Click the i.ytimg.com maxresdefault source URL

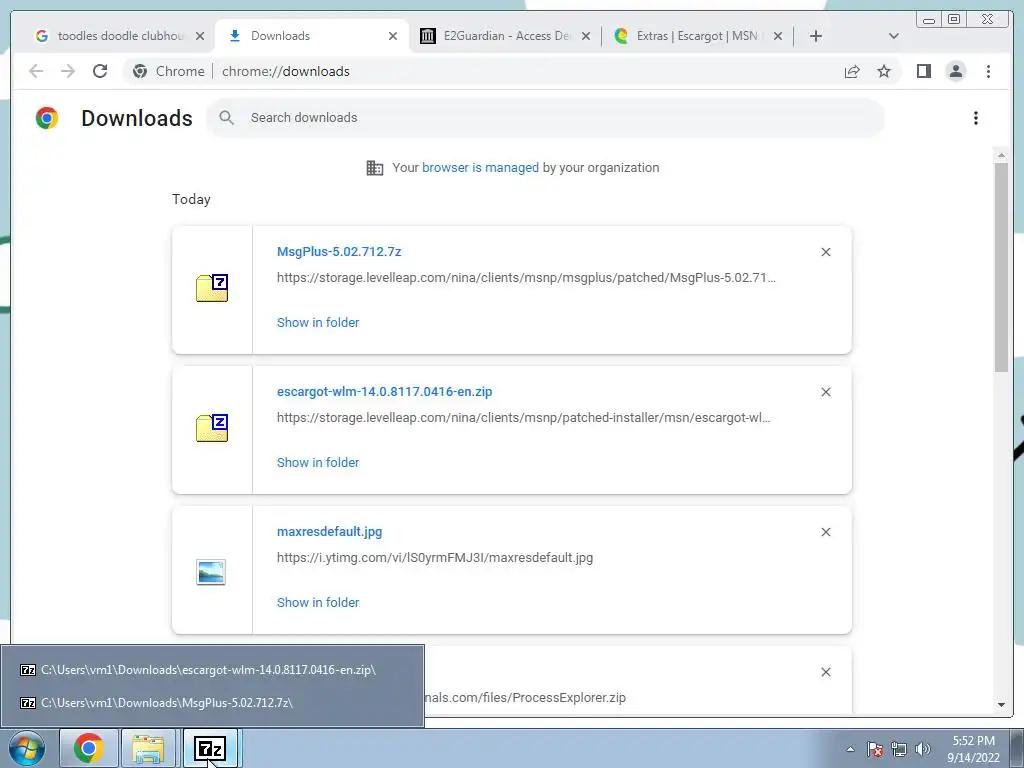tap(435, 558)
